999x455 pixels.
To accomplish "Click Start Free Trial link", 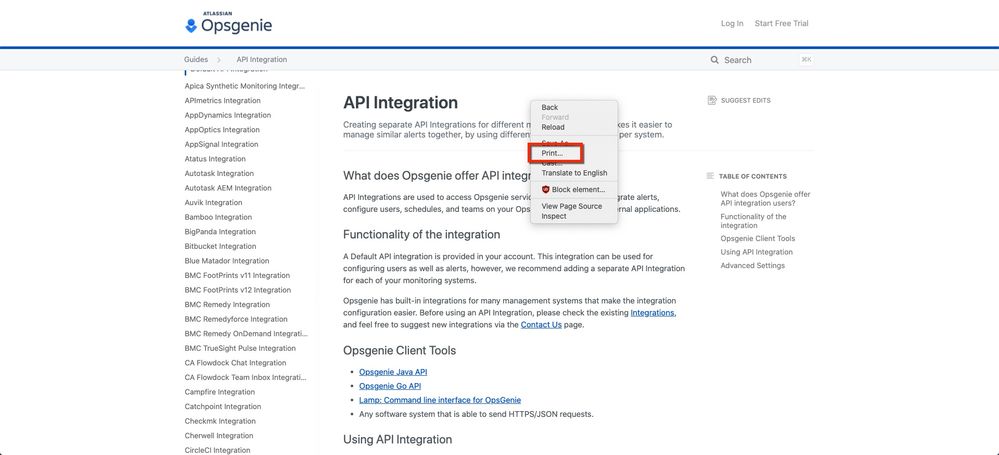I will click(781, 24).
